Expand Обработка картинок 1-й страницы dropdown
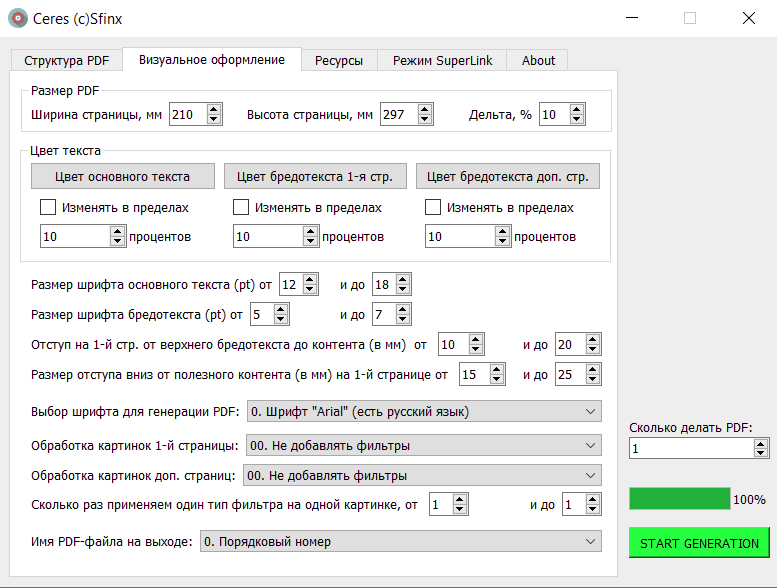This screenshot has height=588, width=777. click(424, 446)
